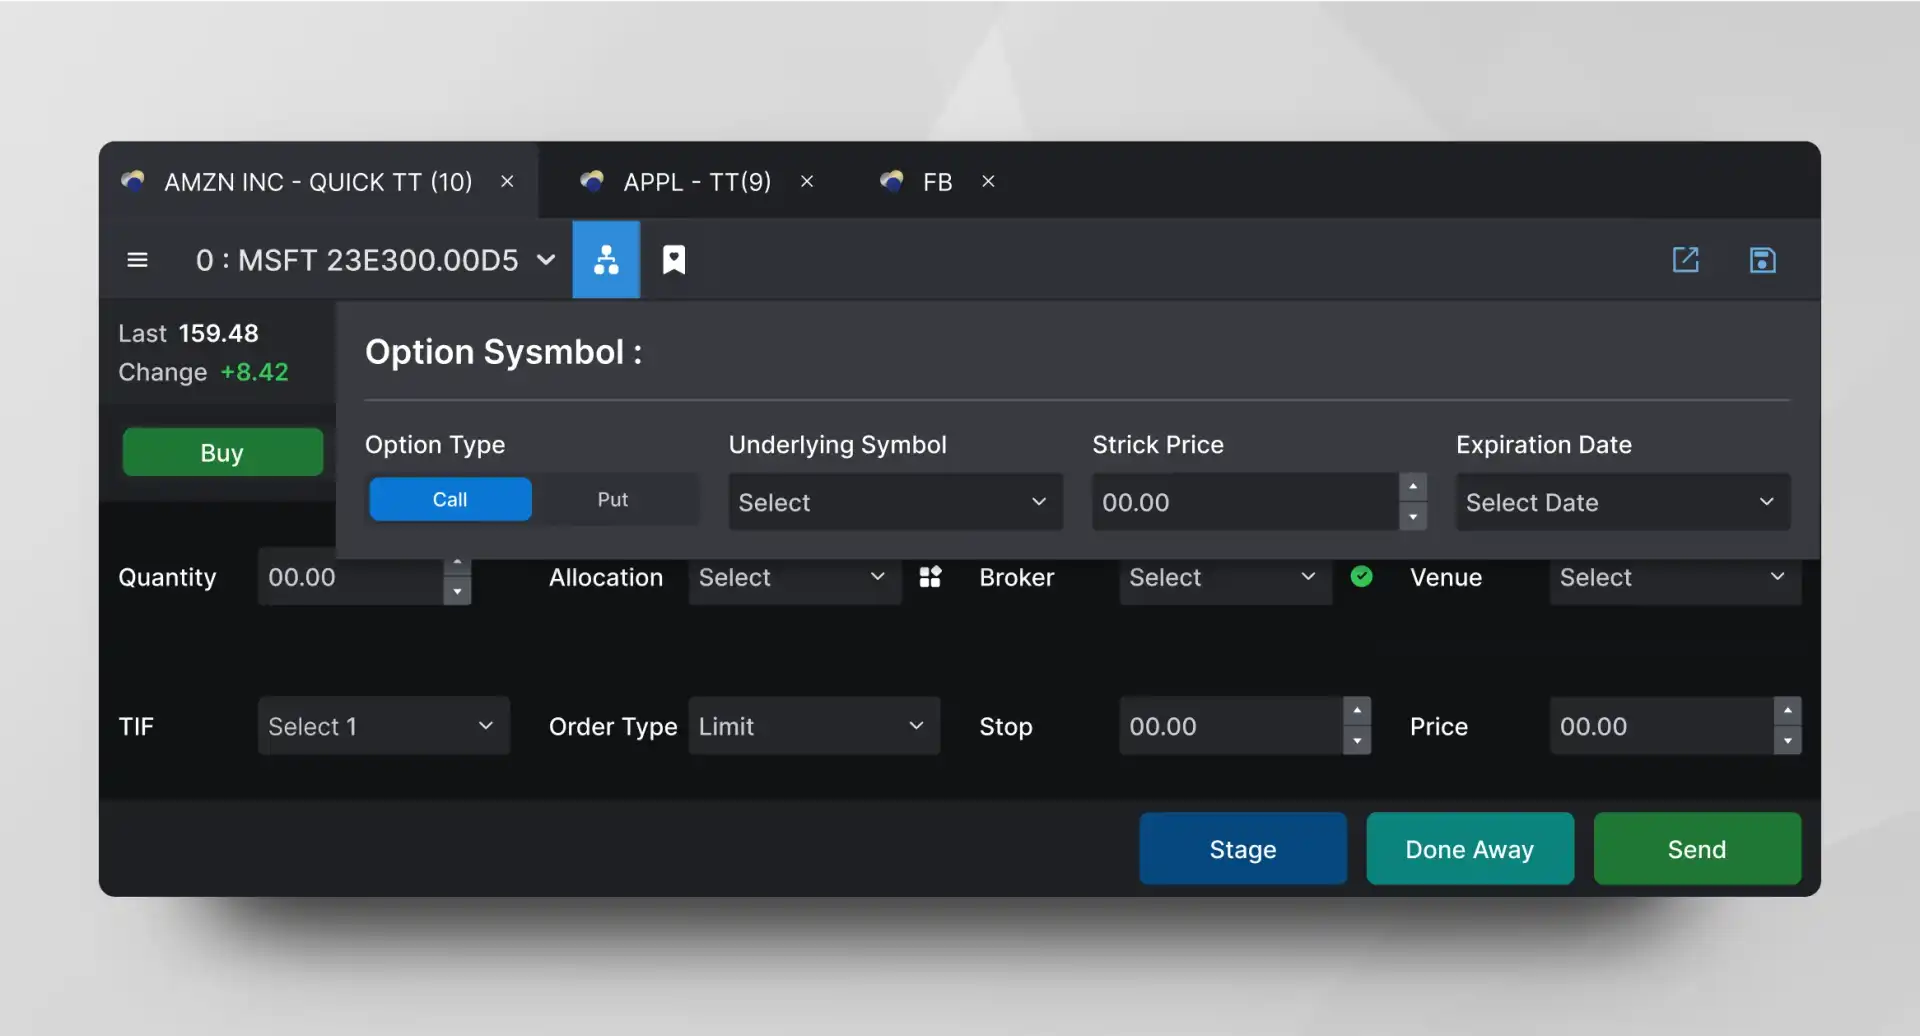Open the hamburger menu icon
This screenshot has width=1920, height=1036.
[138, 260]
